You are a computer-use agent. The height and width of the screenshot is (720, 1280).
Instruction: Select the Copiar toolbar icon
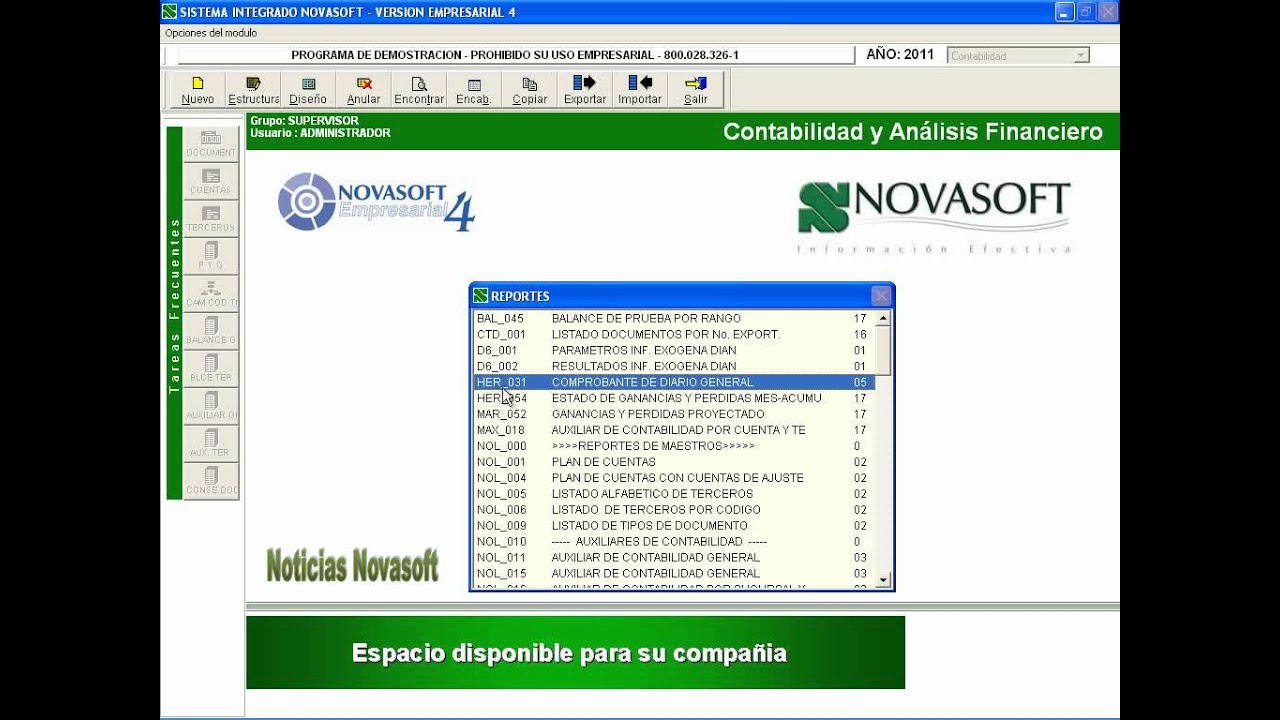point(529,90)
